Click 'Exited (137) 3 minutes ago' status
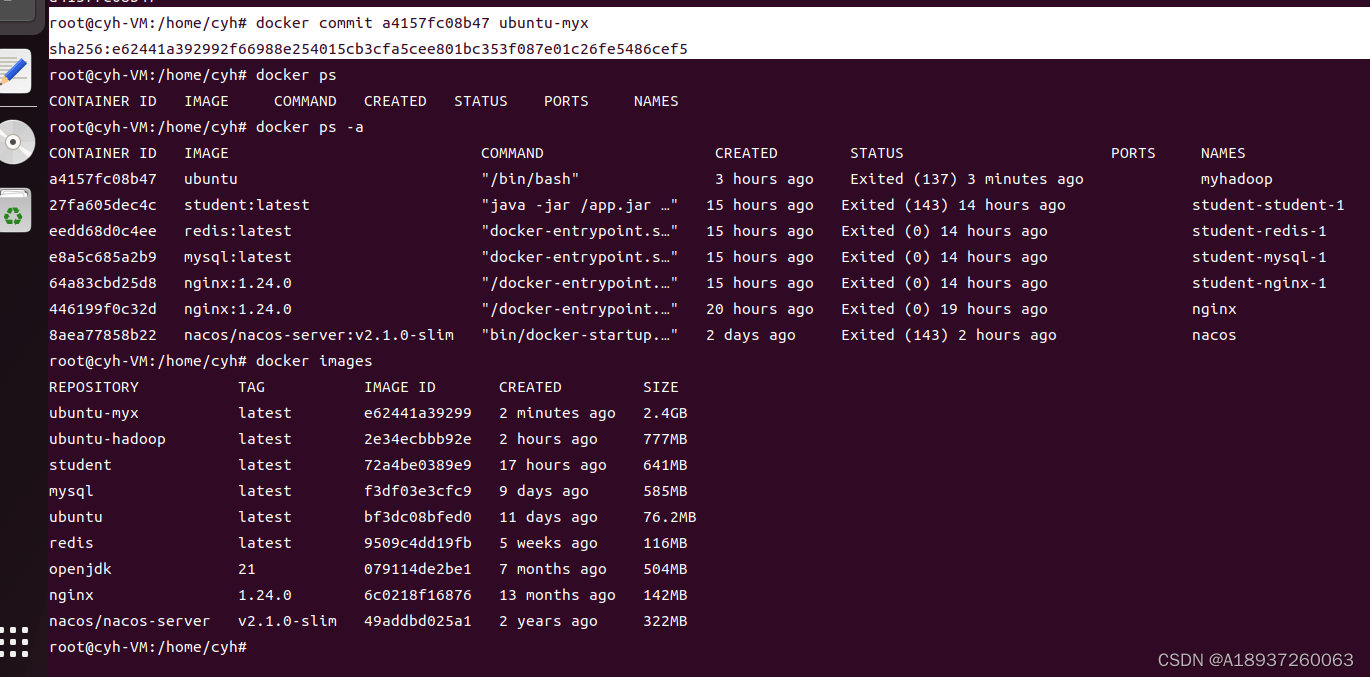The image size is (1370, 677). (x=967, y=179)
